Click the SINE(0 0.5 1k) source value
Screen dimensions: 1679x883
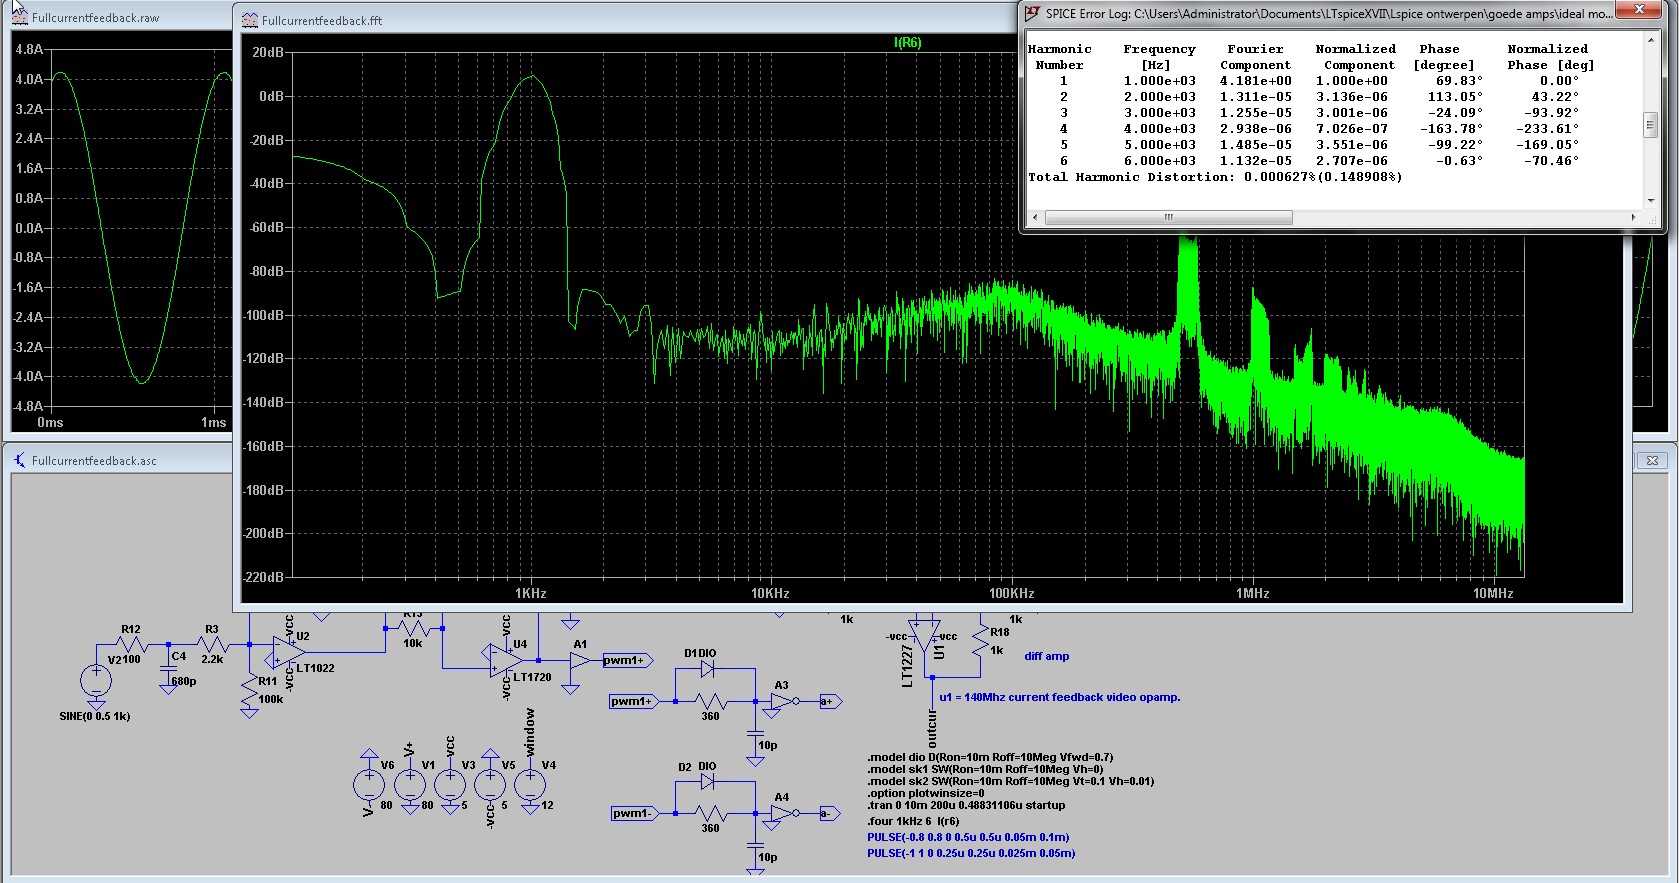(95, 716)
